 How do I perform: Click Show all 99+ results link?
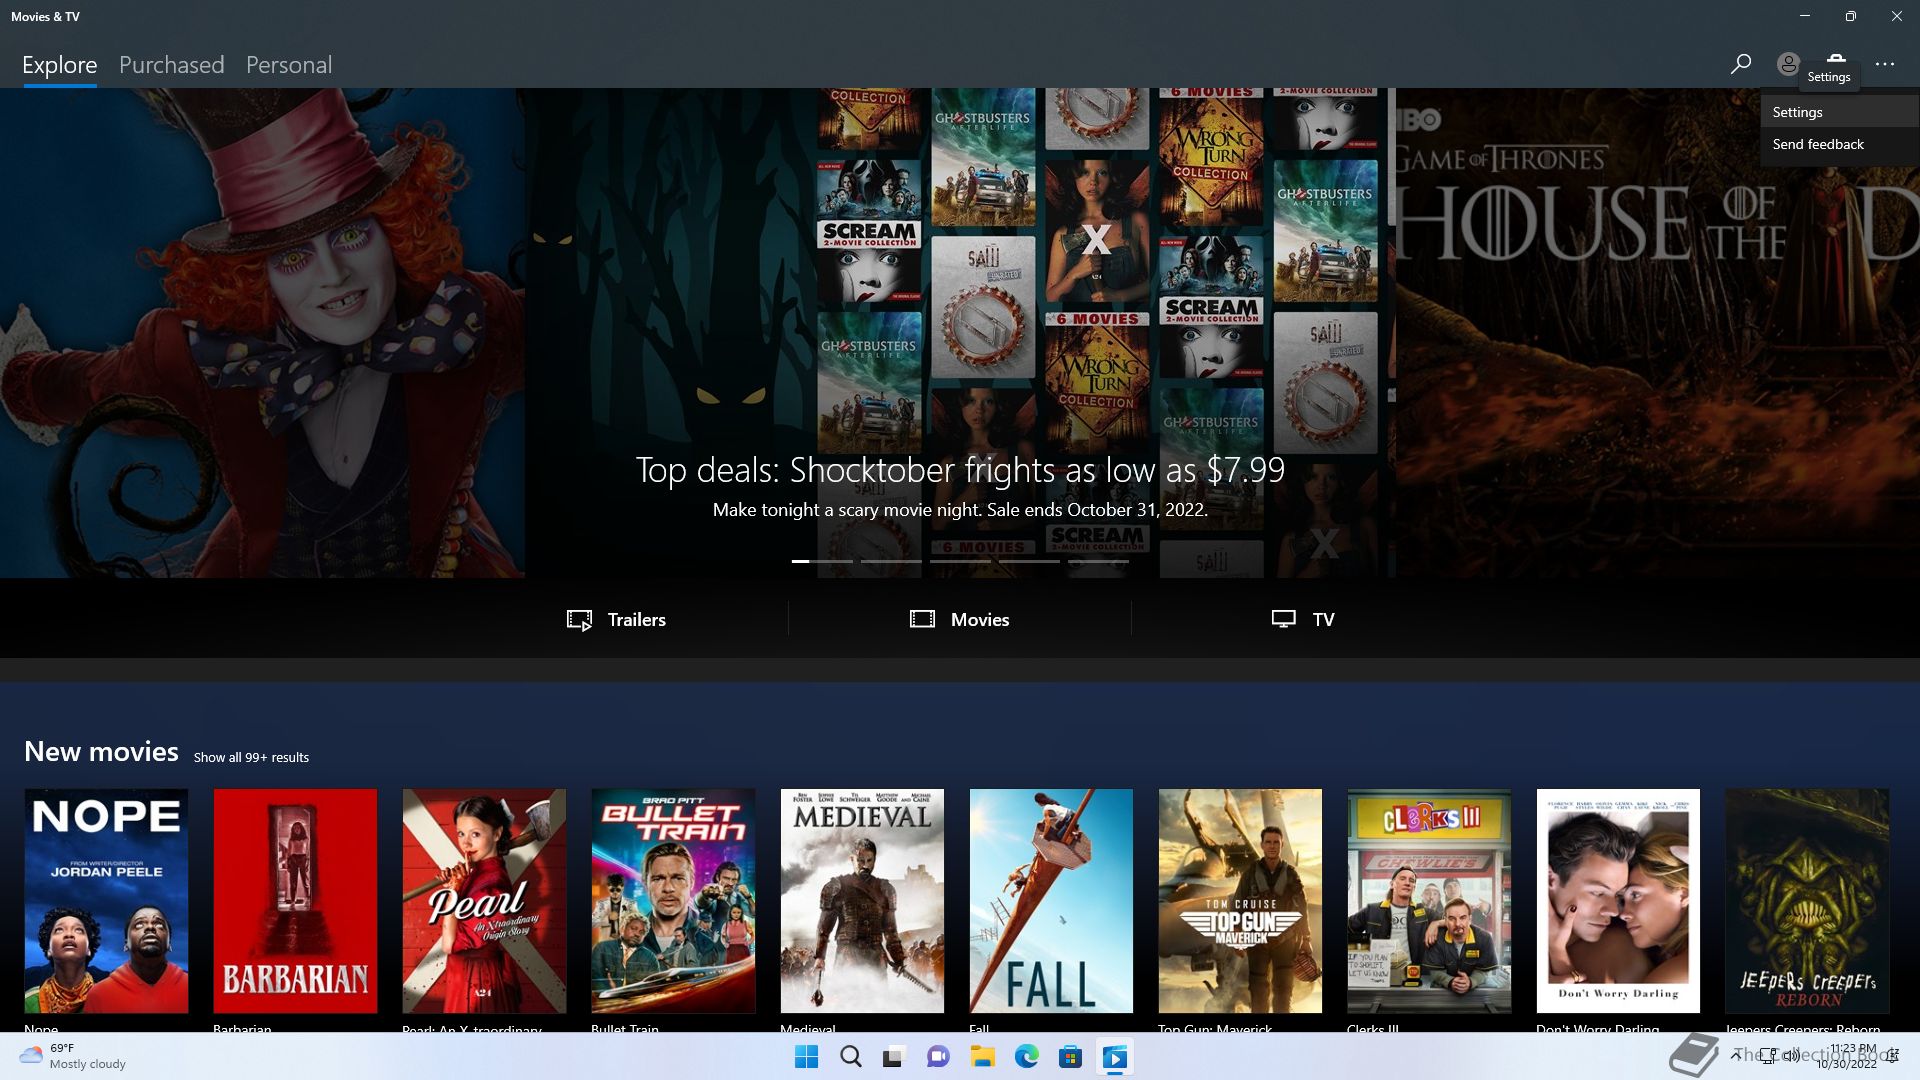(x=251, y=757)
